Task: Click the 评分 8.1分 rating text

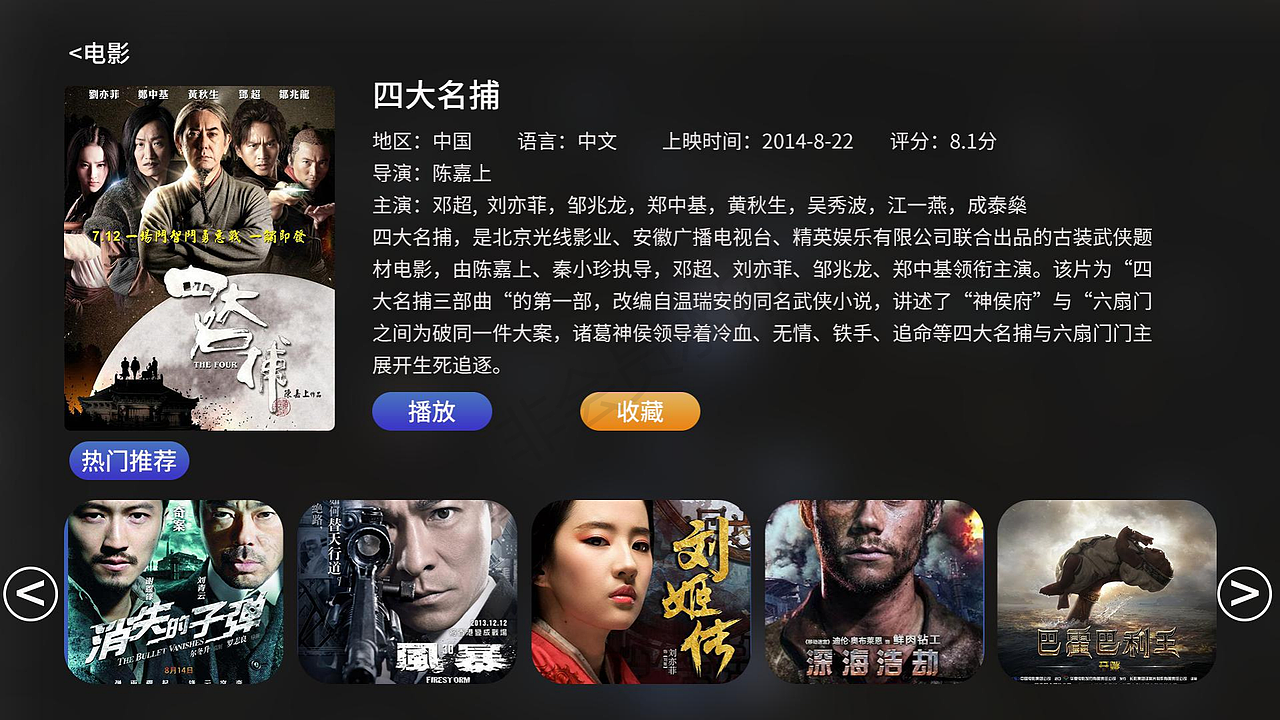Action: (943, 141)
